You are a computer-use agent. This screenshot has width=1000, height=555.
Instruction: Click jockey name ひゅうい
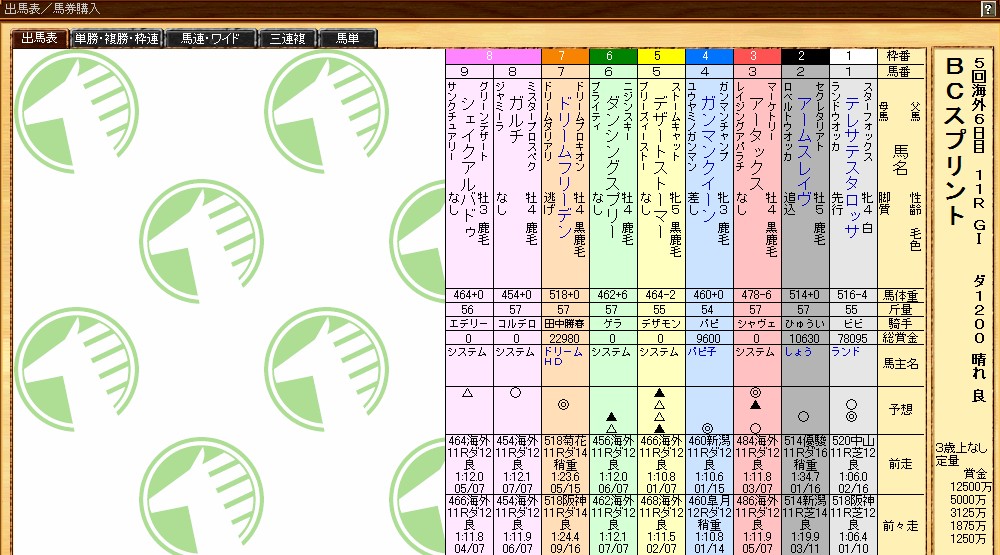pos(805,323)
